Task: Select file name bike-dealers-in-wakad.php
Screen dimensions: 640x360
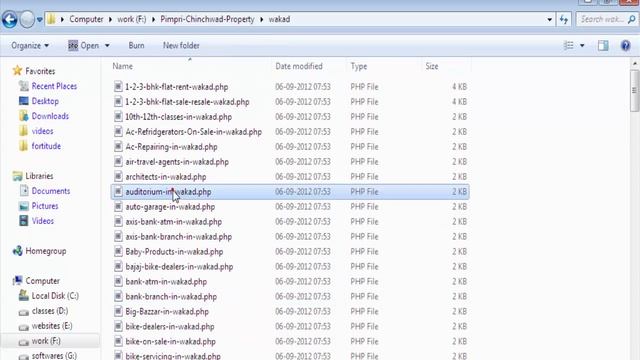Action: click(x=170, y=327)
